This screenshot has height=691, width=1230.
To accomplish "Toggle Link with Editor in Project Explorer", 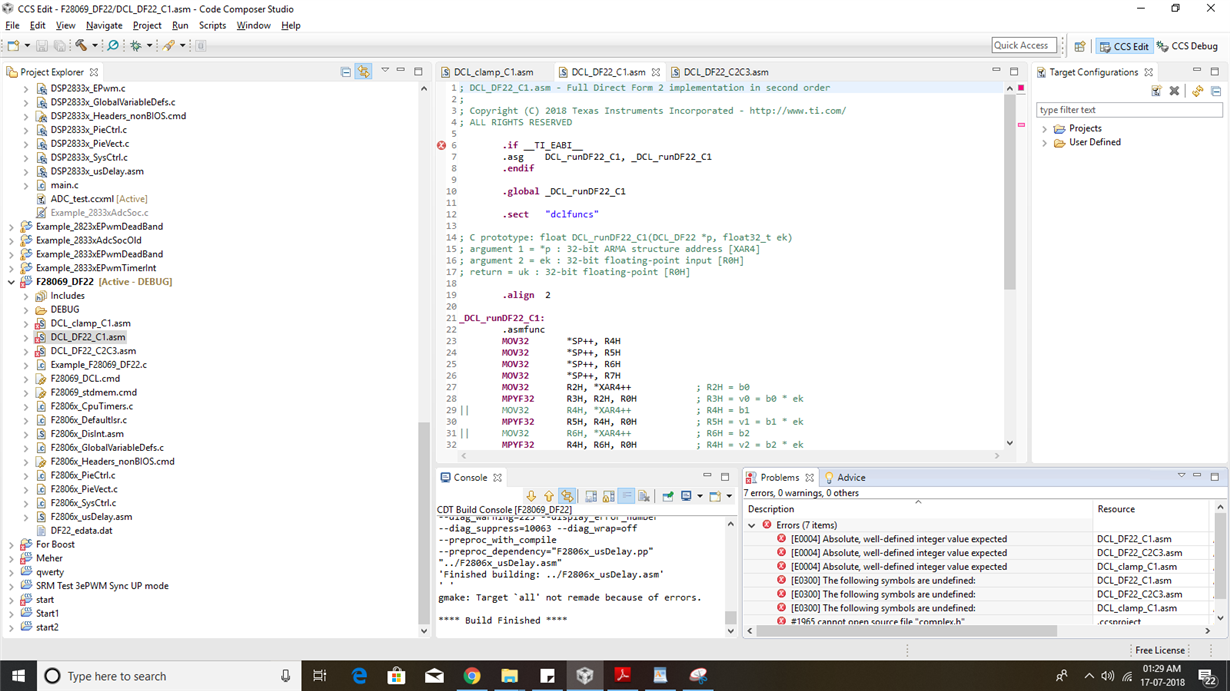I will [363, 72].
